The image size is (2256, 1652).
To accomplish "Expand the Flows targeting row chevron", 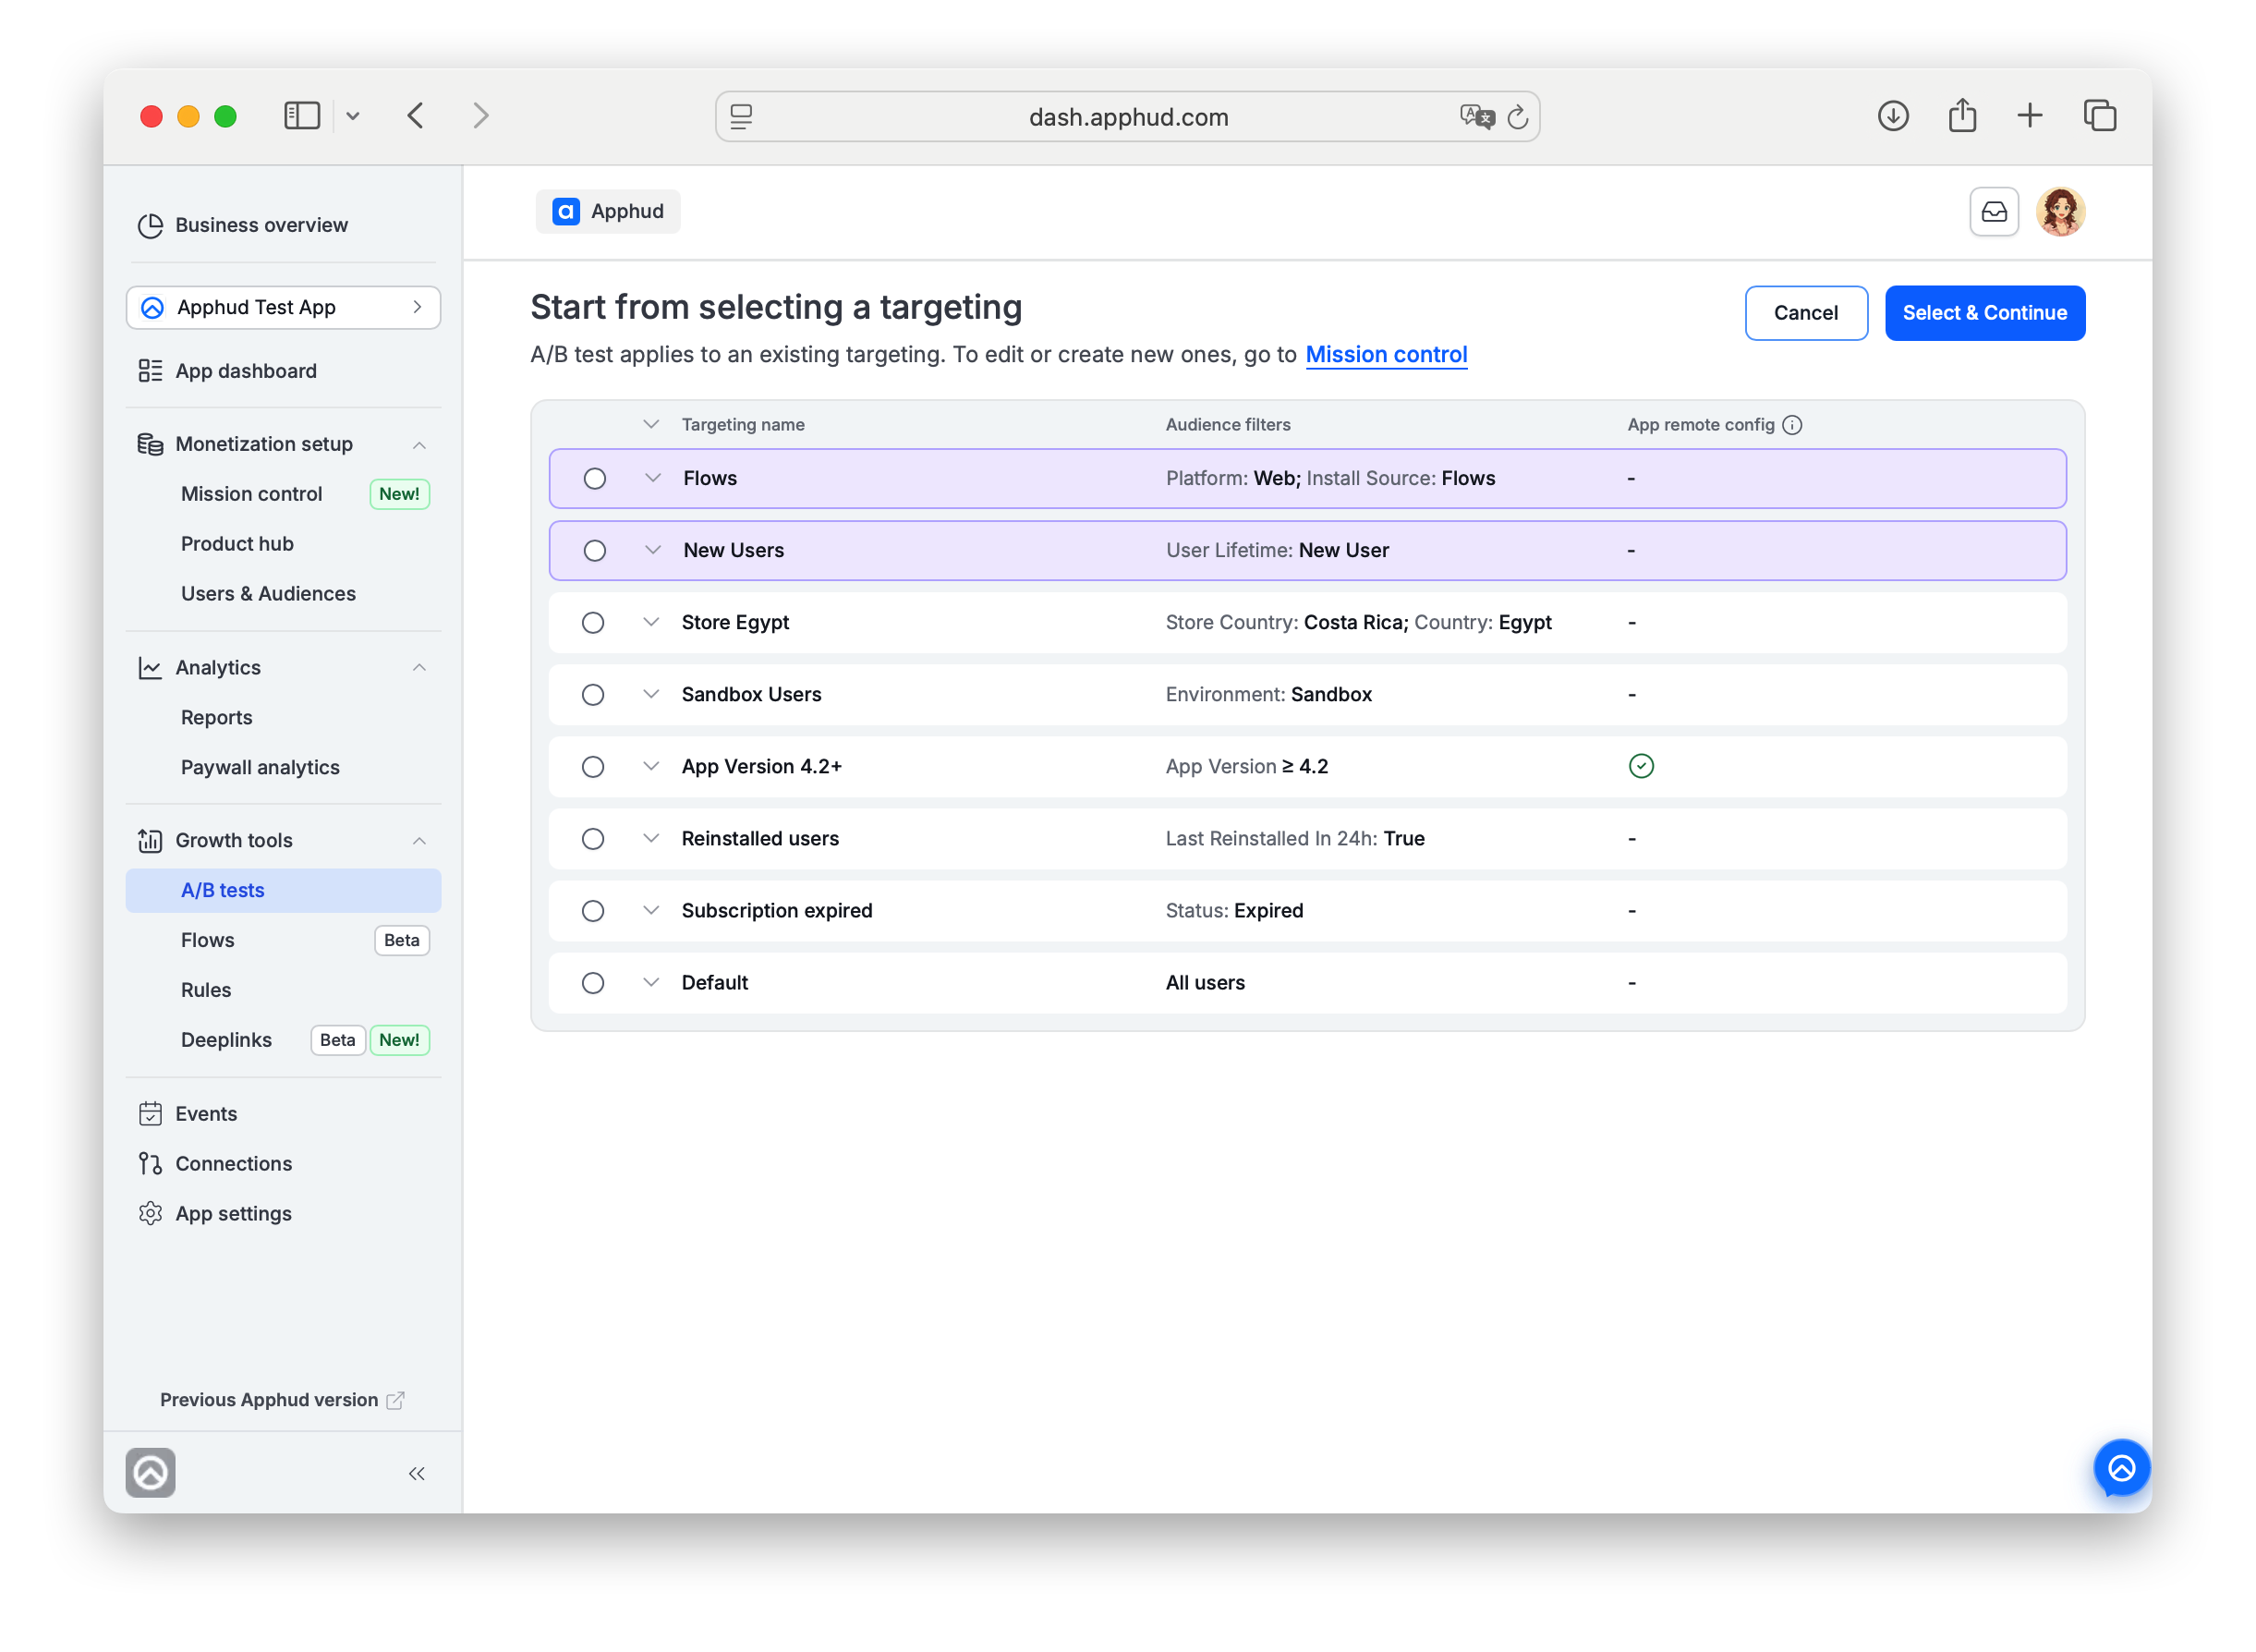I will click(653, 478).
